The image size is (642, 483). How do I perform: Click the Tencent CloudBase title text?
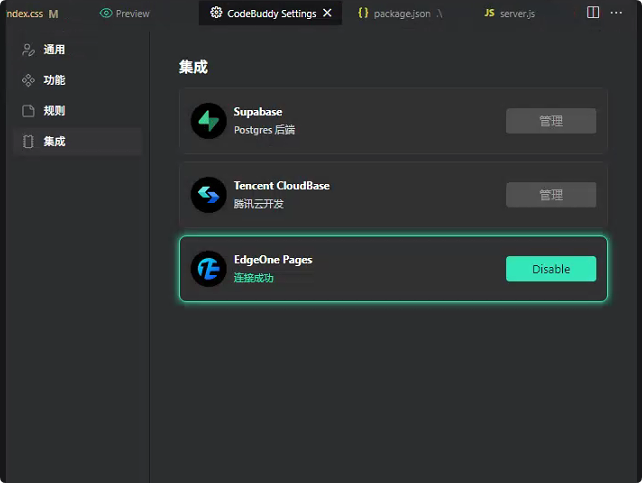(x=282, y=186)
